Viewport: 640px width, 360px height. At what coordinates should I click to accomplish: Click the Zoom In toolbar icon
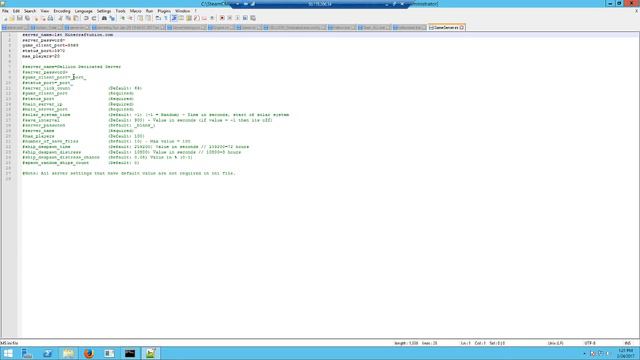click(x=122, y=18)
